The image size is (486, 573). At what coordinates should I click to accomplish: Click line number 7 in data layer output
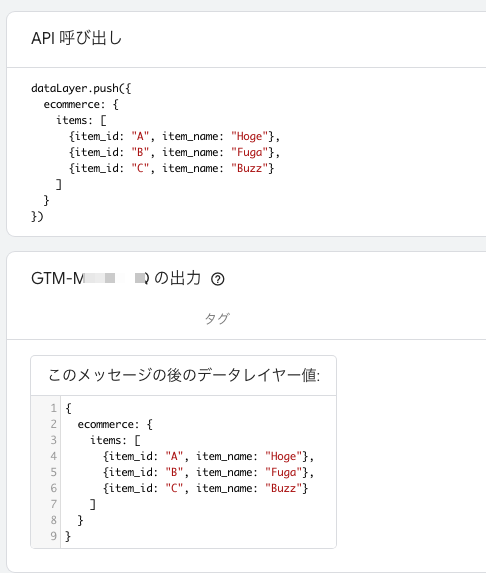[54, 504]
